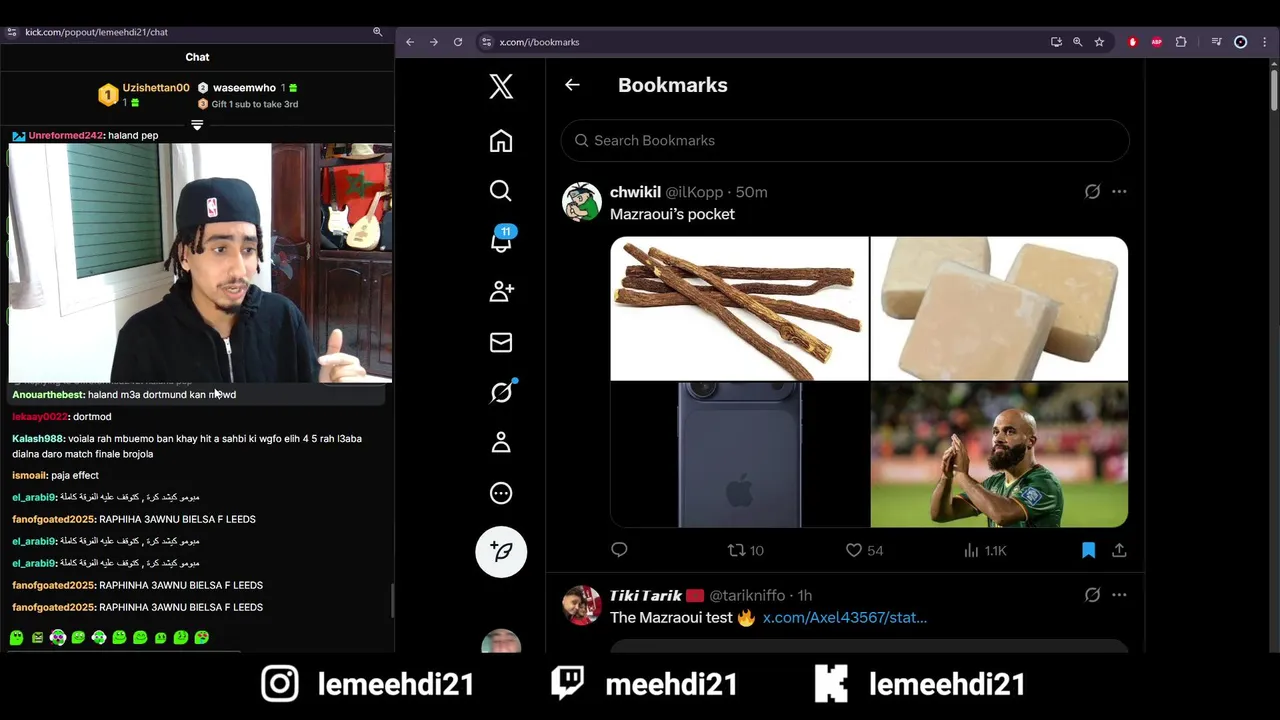Open the footballer clapping image
Screen dimensions: 1280x720
coord(999,455)
